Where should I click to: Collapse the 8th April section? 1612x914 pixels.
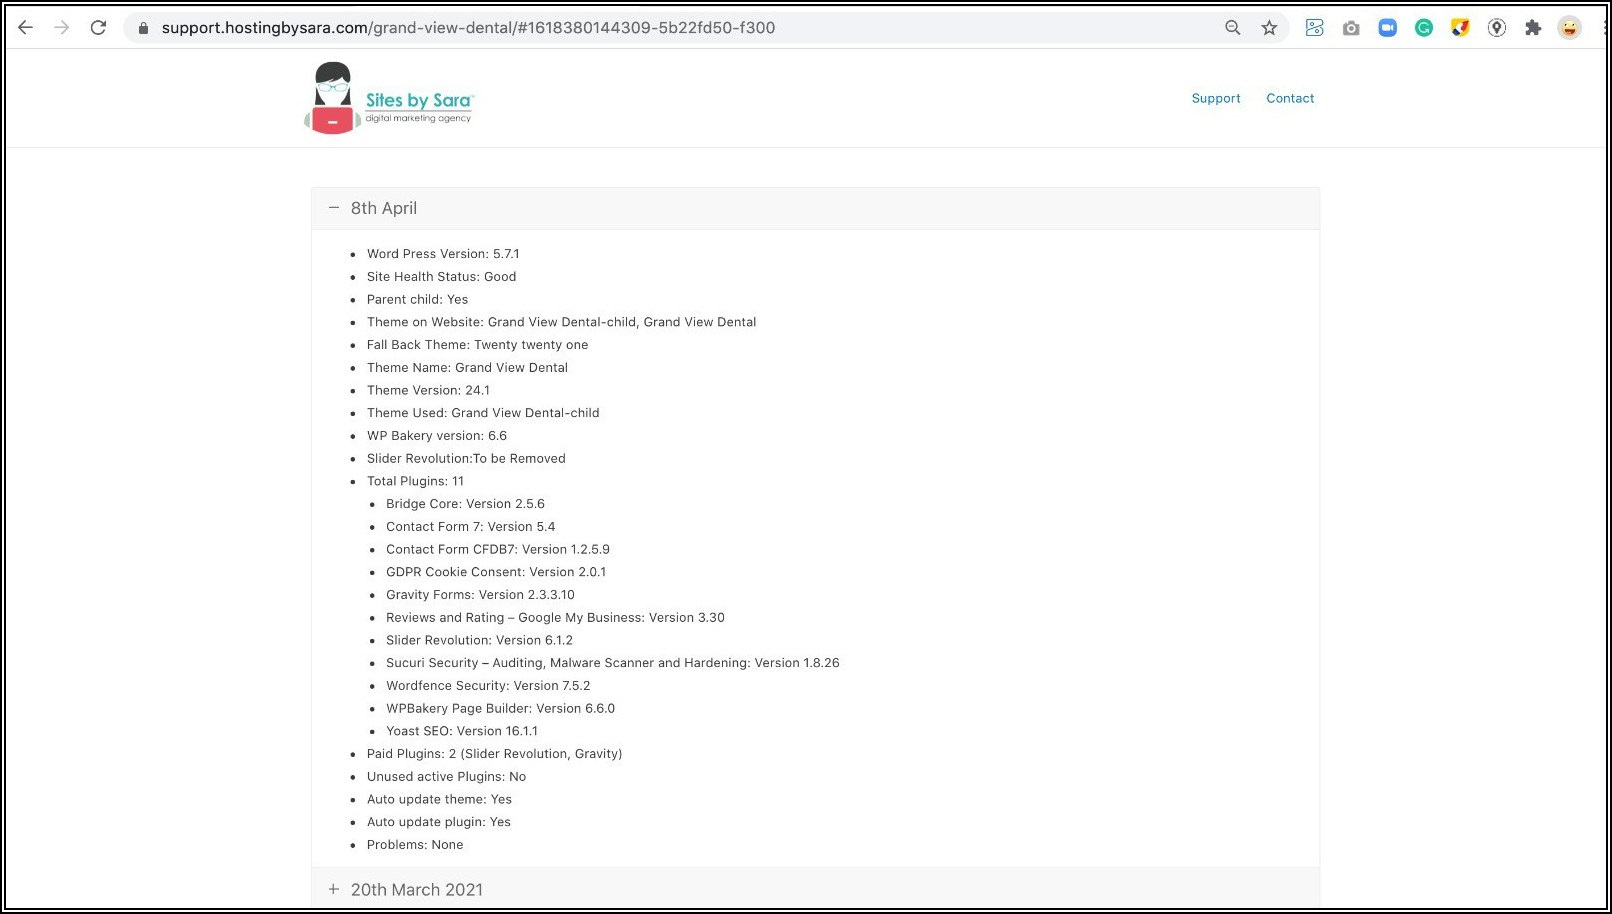click(815, 208)
